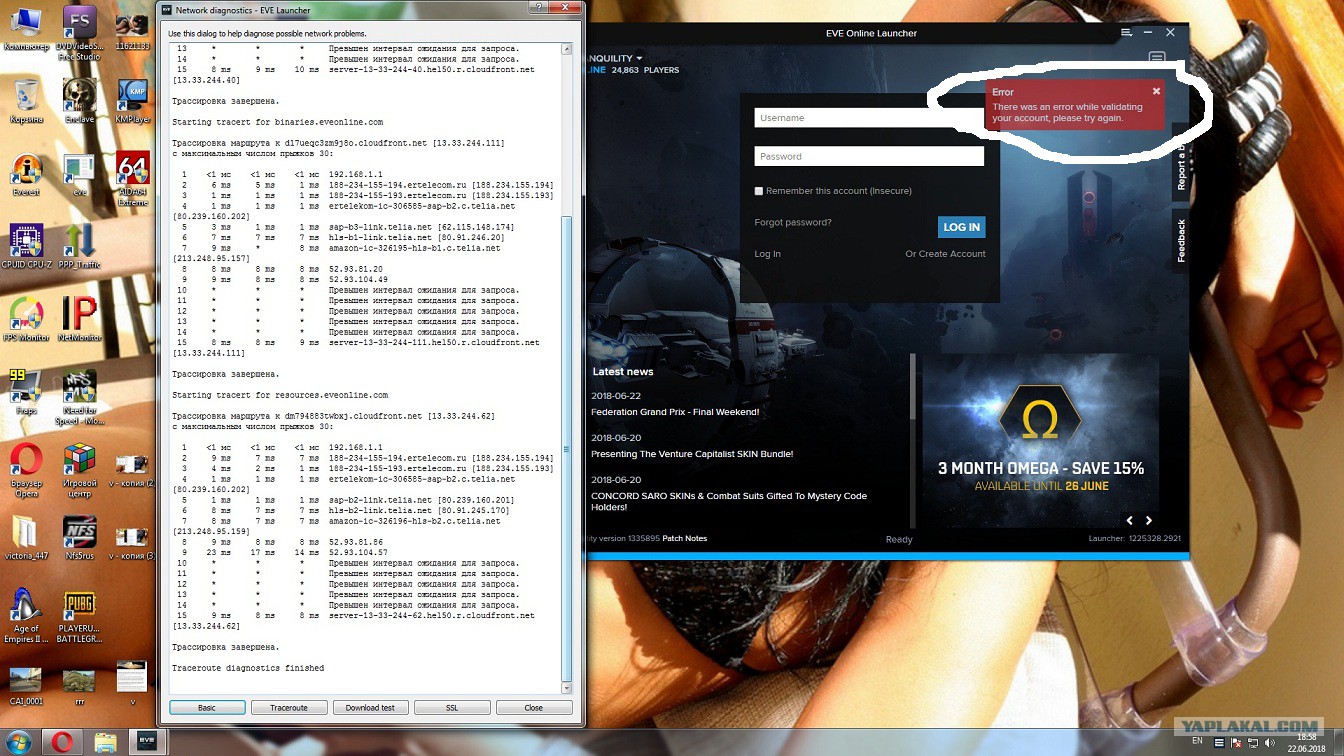Read Venture Capitalist SKIN Bundle news
The height and width of the screenshot is (756, 1344).
(692, 454)
